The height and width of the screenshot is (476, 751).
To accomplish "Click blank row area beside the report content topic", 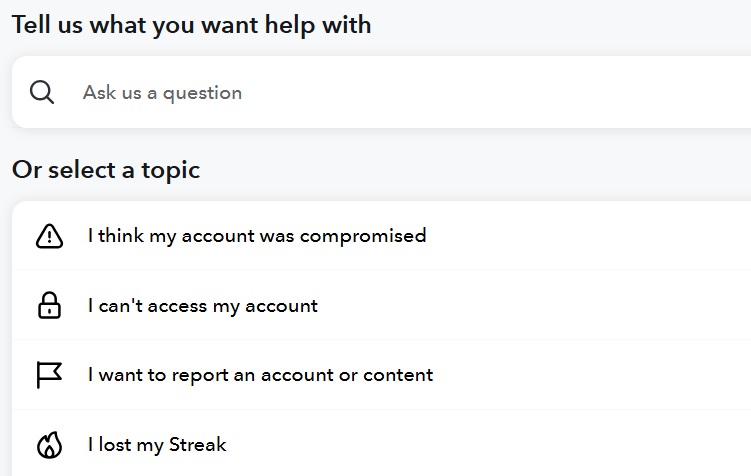I will pyautogui.click(x=600, y=375).
